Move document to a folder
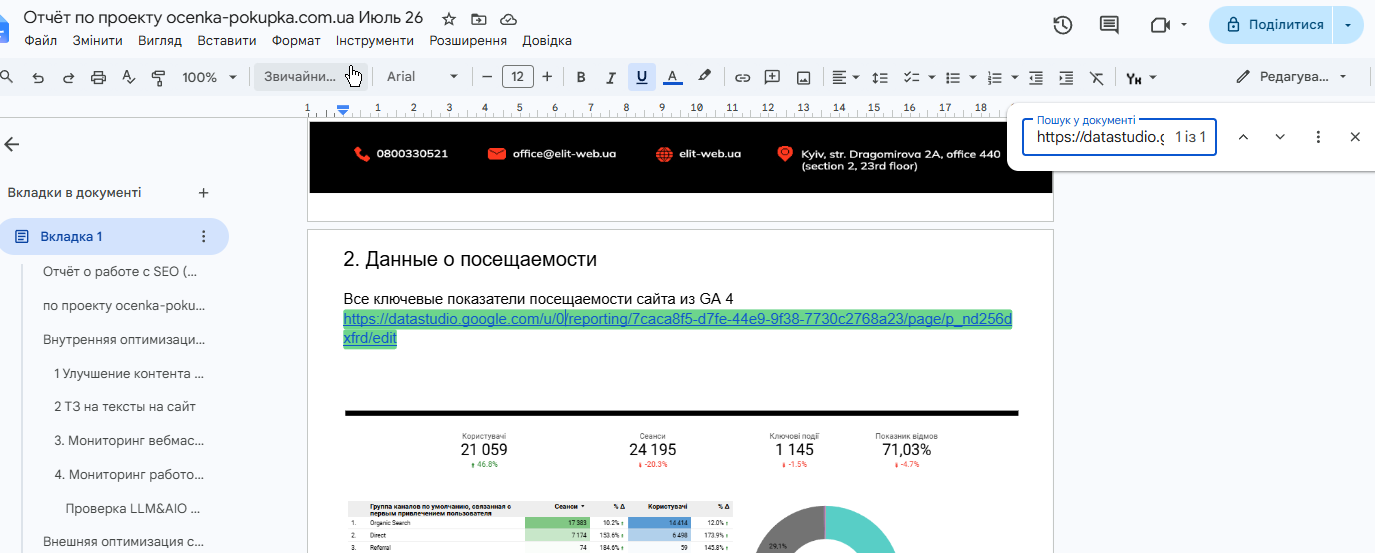 [479, 19]
